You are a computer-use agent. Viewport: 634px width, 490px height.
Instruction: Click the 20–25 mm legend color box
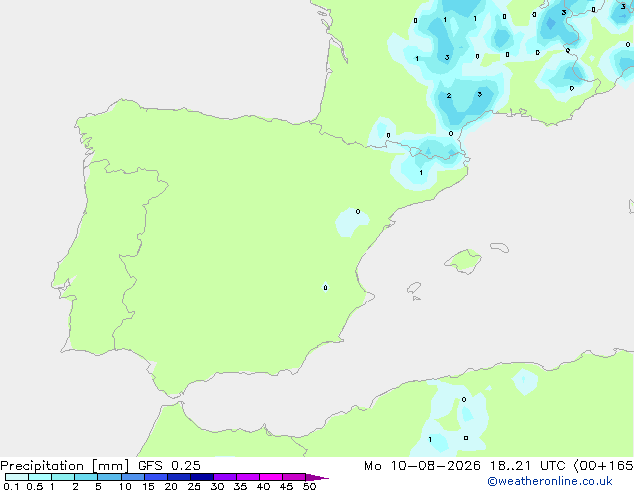click(x=179, y=477)
